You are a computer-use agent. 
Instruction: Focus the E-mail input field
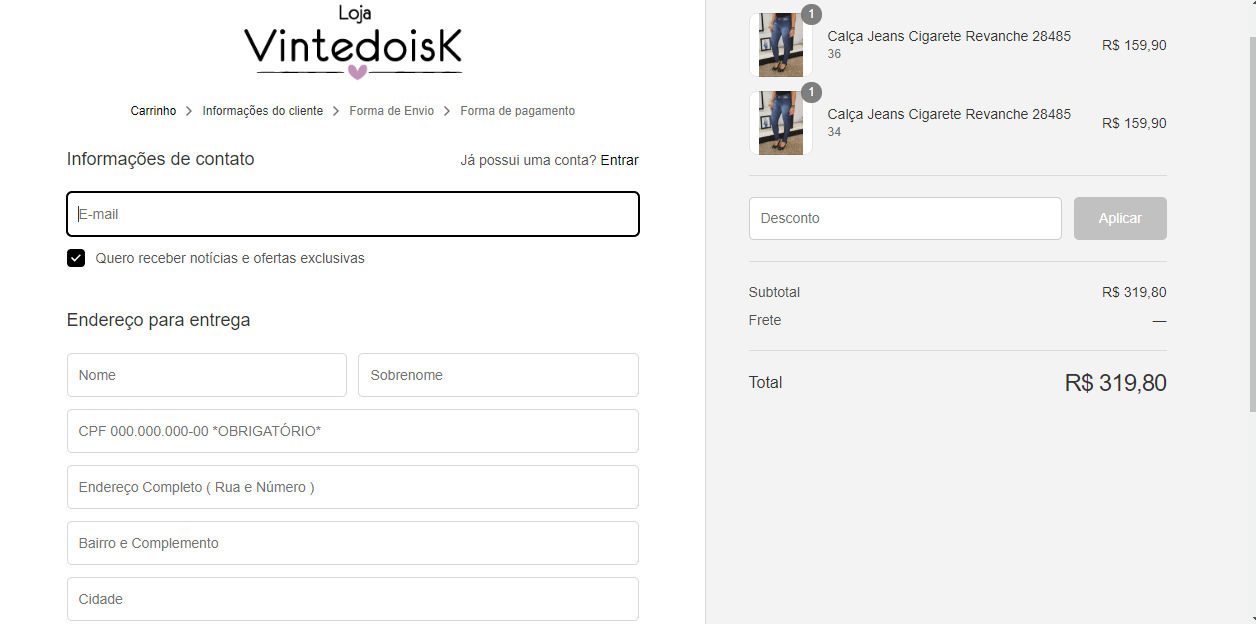353,214
